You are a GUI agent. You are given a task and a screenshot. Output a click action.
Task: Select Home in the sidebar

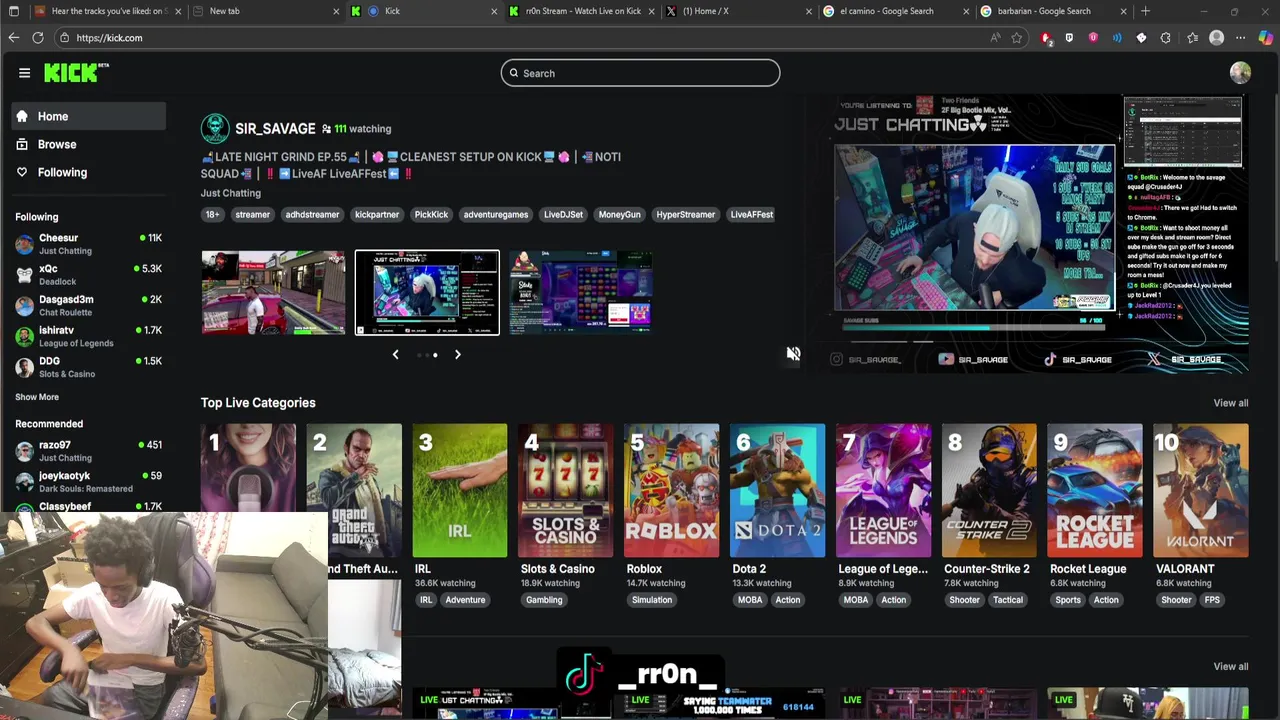(x=88, y=116)
